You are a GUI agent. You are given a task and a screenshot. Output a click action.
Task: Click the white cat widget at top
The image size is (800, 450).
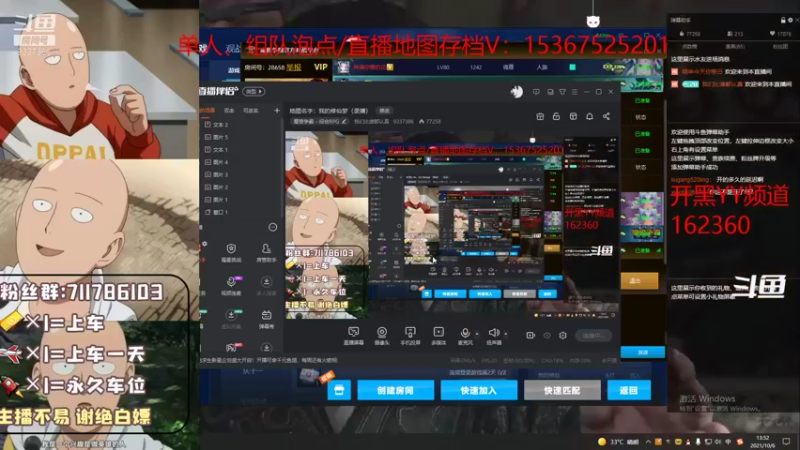[592, 21]
